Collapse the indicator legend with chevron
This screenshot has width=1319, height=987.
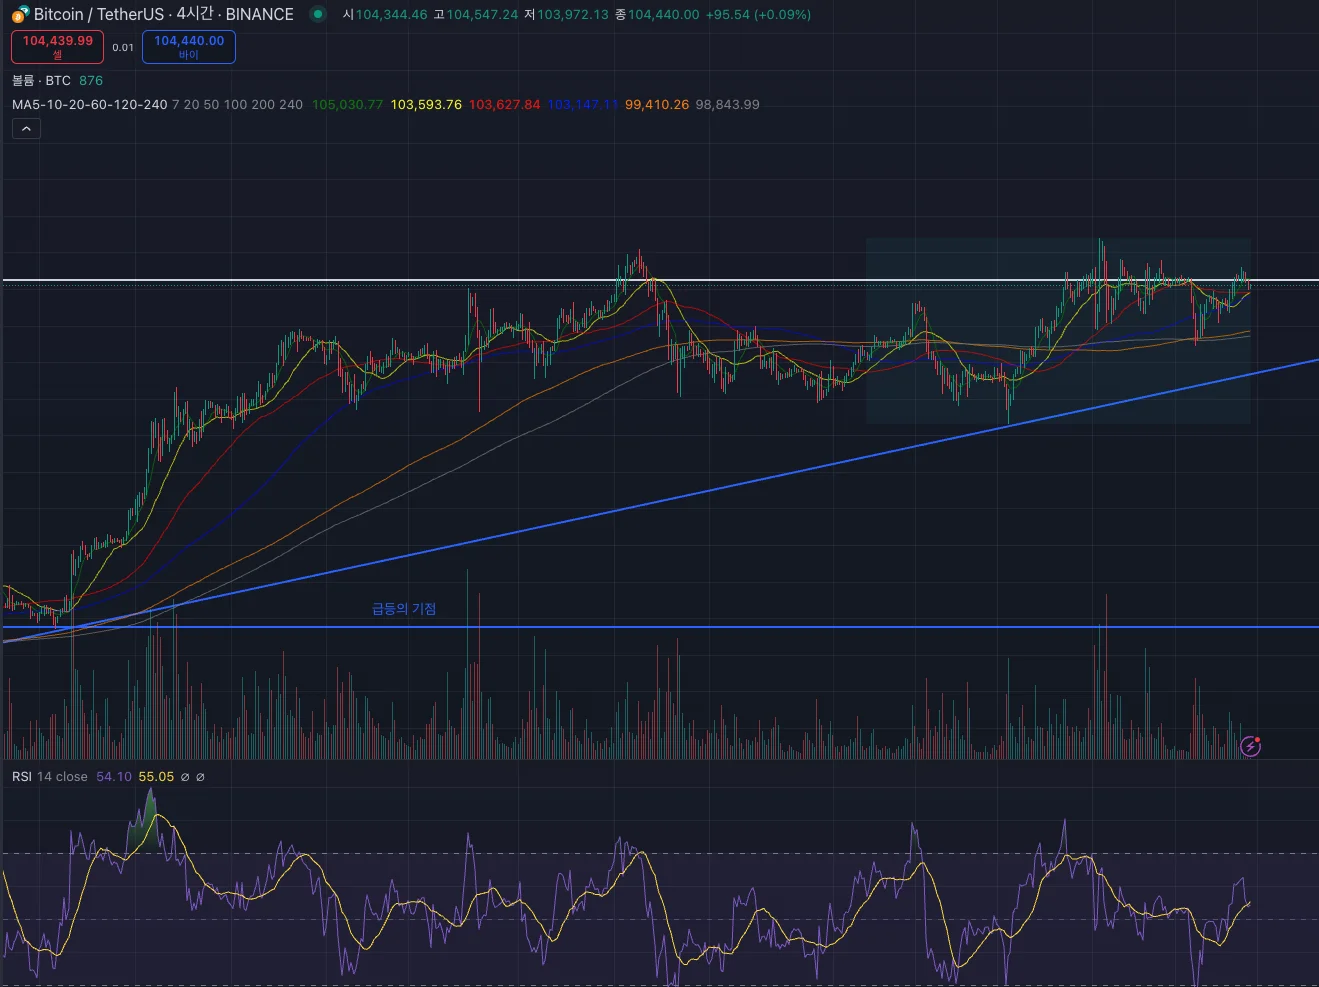coord(26,128)
